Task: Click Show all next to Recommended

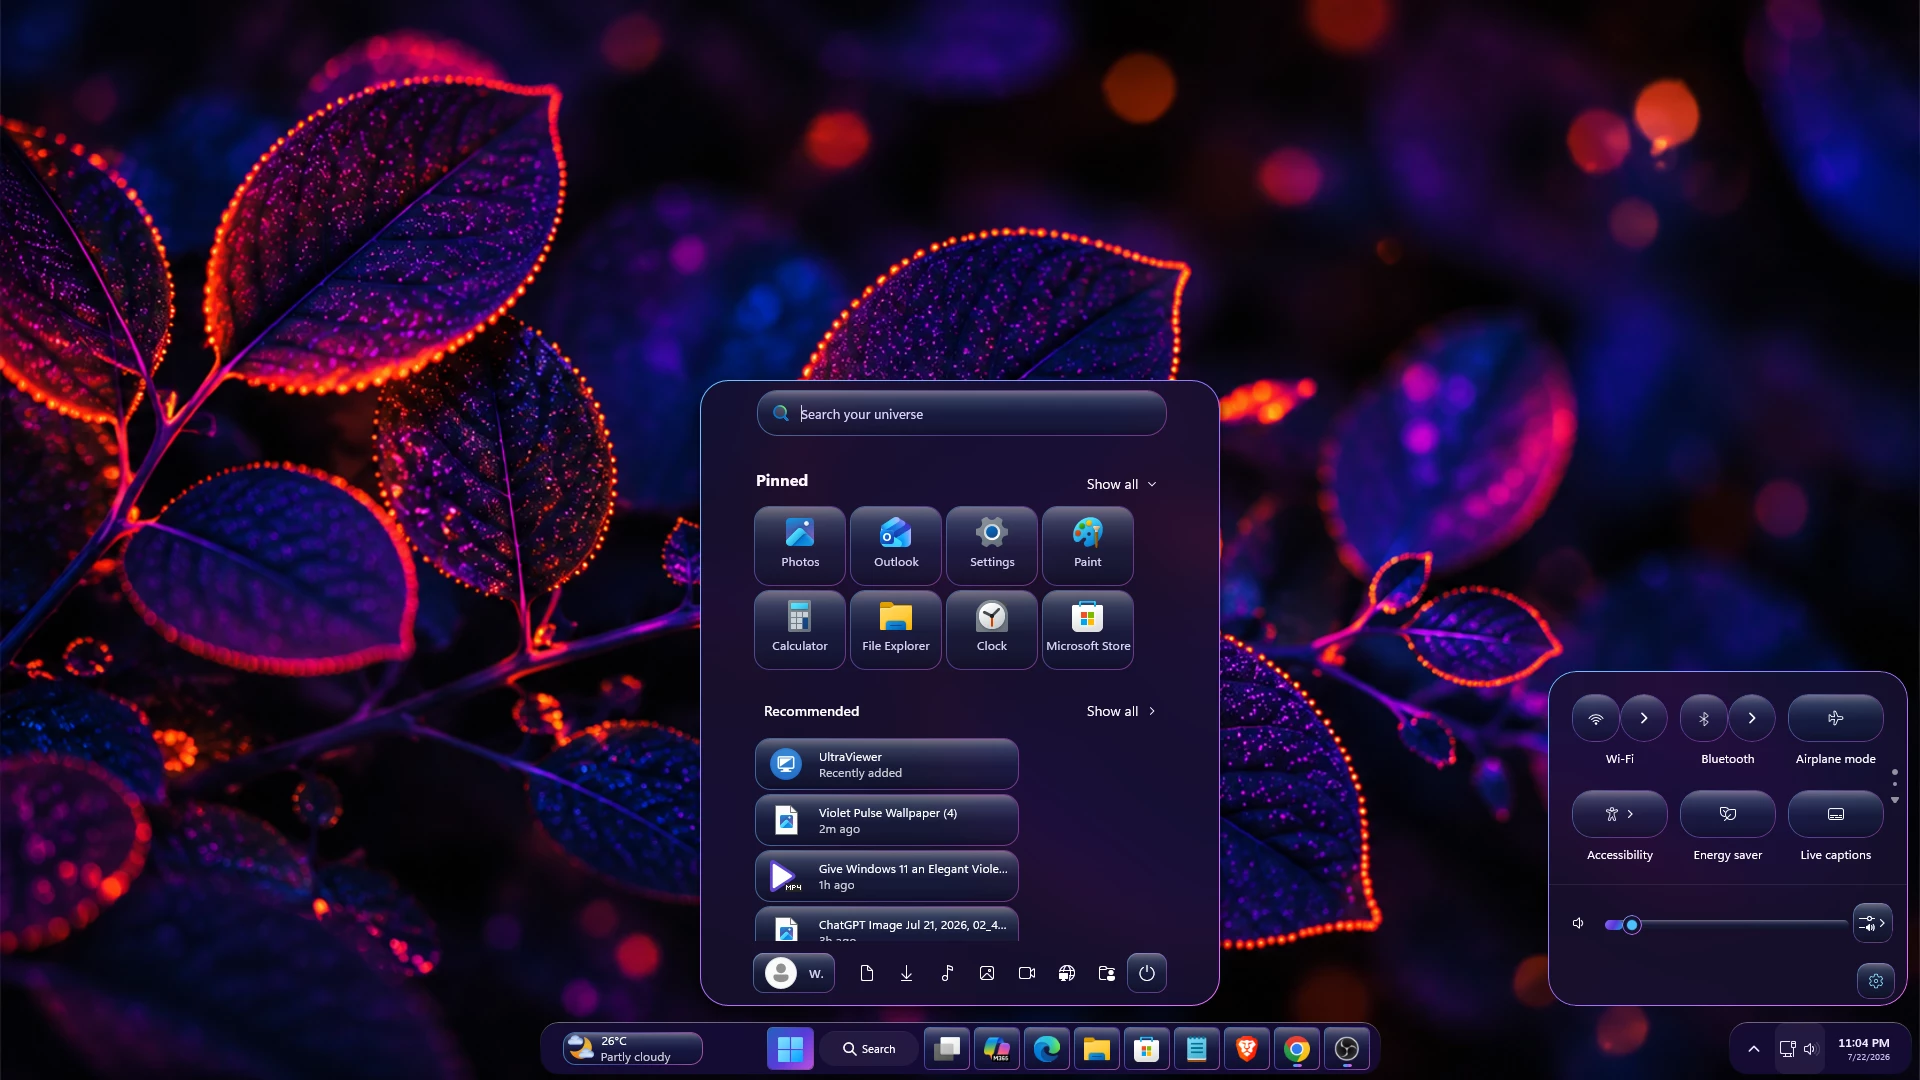Action: pyautogui.click(x=1122, y=711)
